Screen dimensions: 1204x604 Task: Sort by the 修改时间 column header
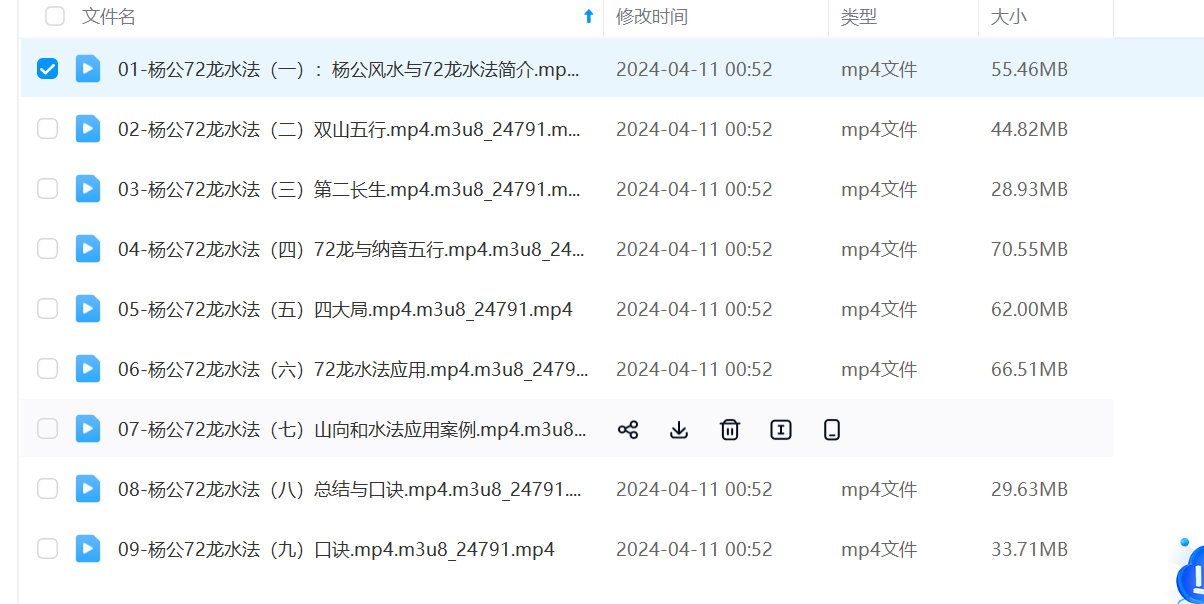(x=652, y=17)
